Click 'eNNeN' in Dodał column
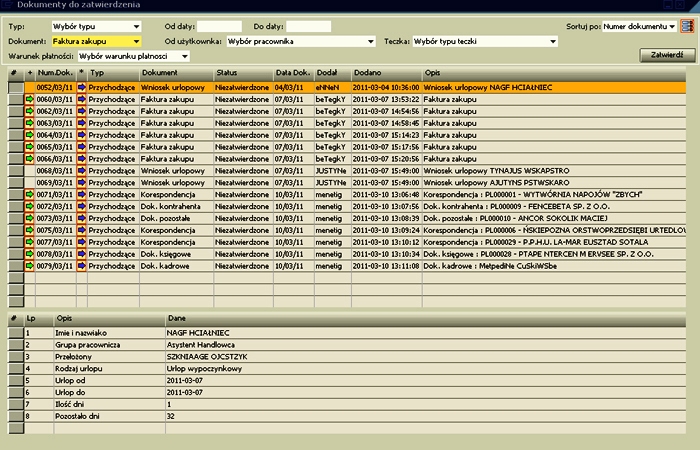This screenshot has width=700, height=450. [327, 88]
